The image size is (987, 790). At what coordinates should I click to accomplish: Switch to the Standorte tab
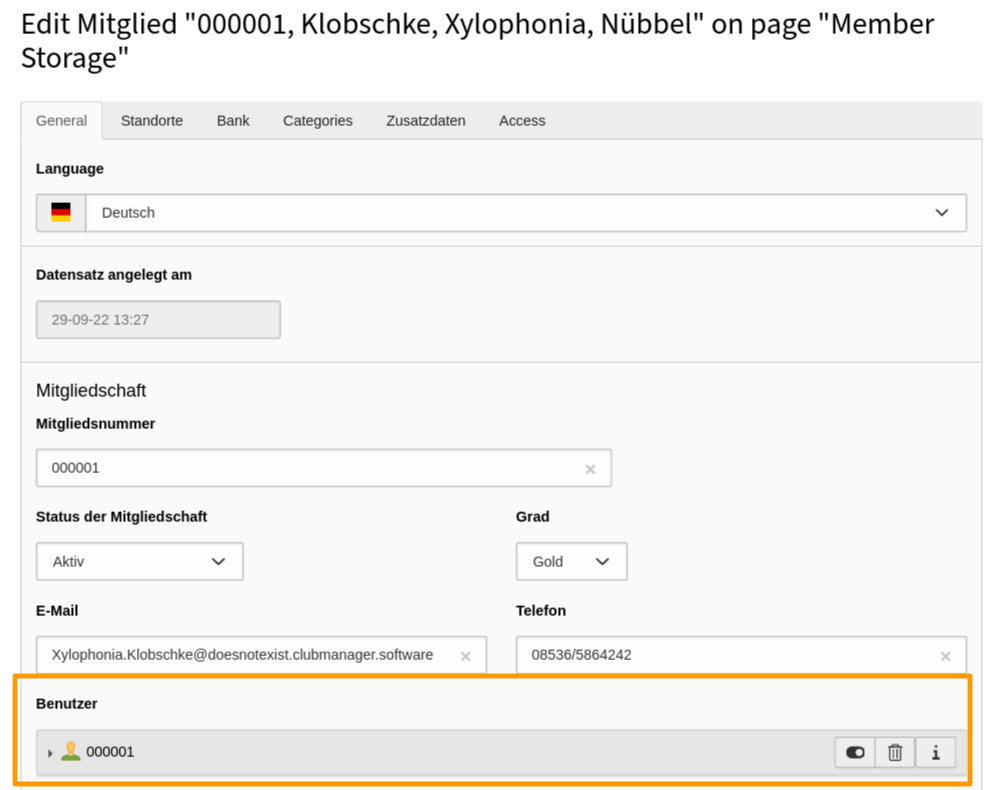[152, 120]
